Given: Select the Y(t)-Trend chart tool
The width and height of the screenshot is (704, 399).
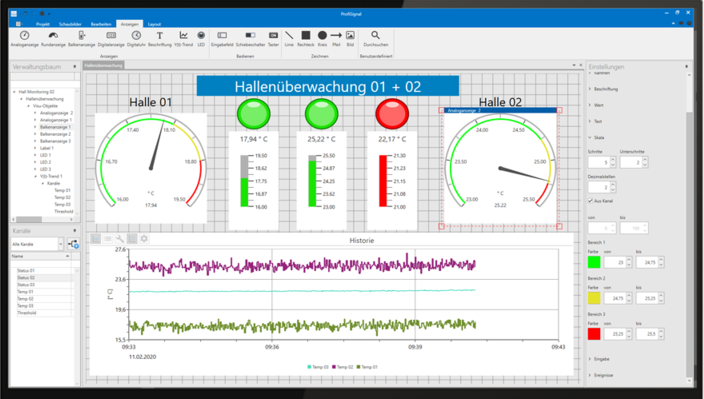Looking at the screenshot, I should pyautogui.click(x=183, y=39).
